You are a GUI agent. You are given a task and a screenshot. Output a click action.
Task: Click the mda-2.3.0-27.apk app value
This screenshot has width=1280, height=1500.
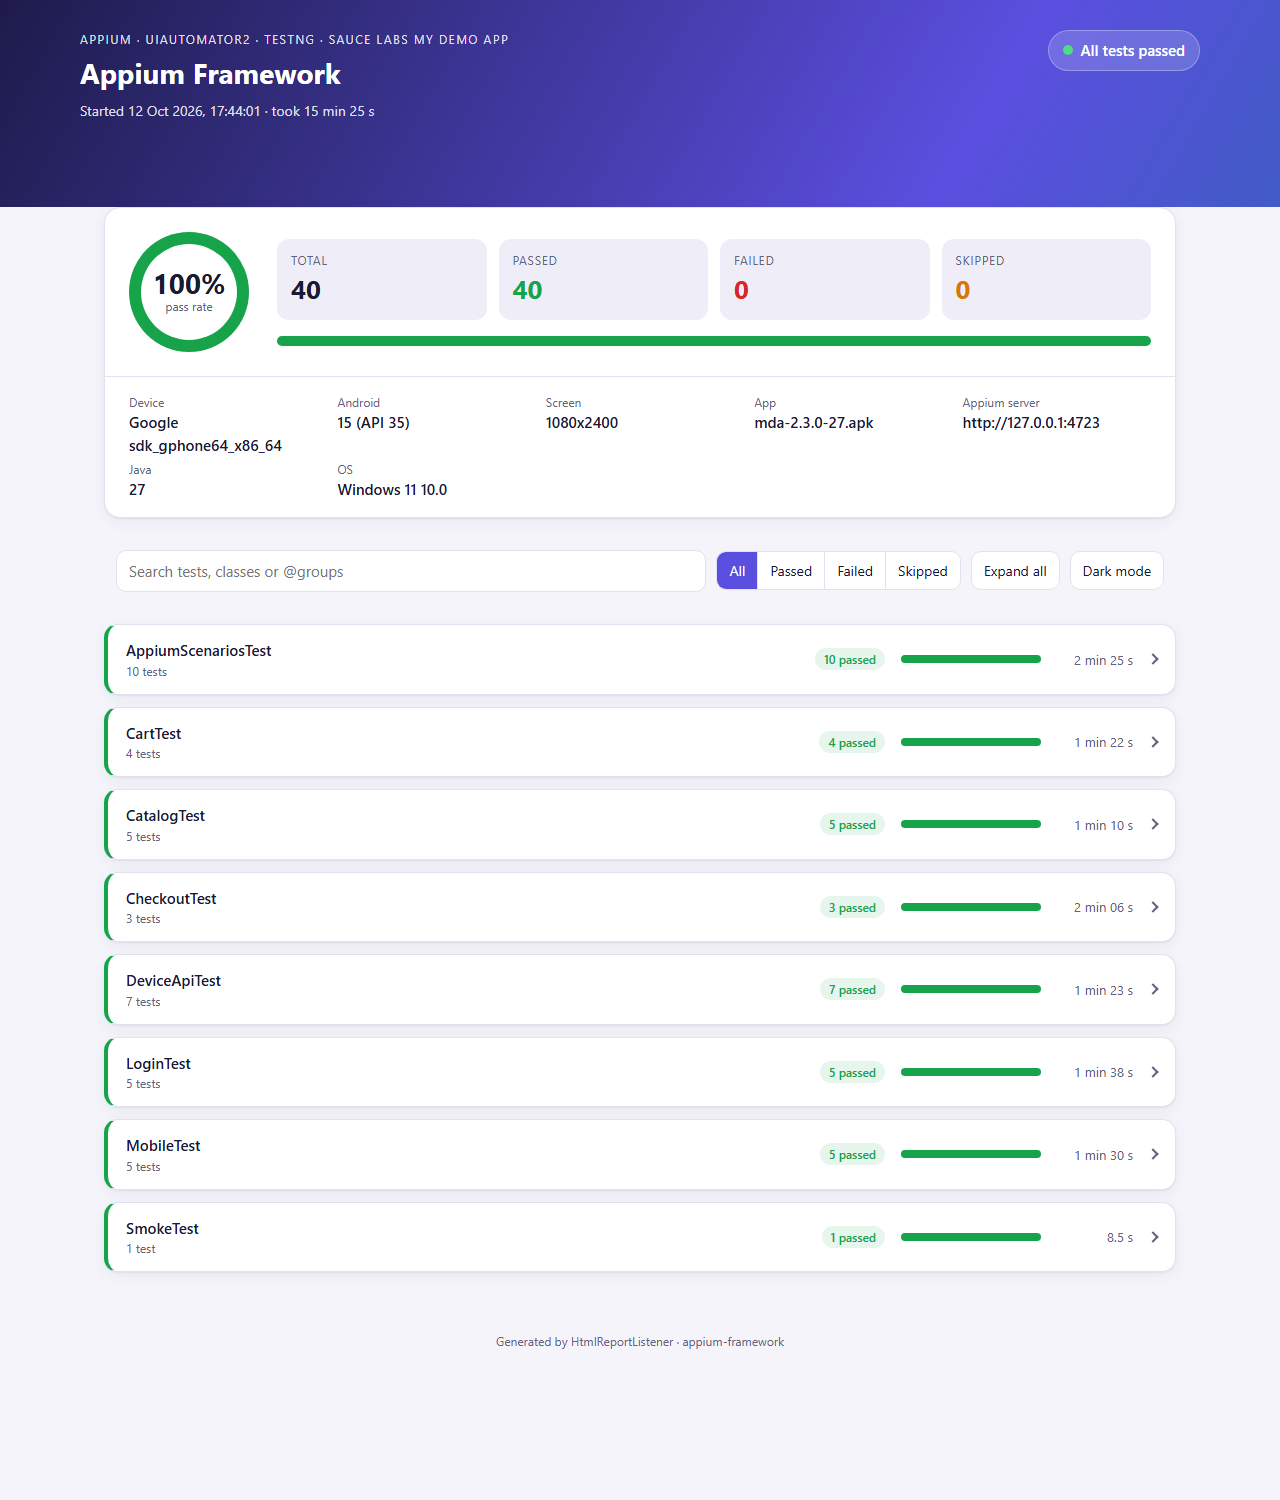click(814, 423)
